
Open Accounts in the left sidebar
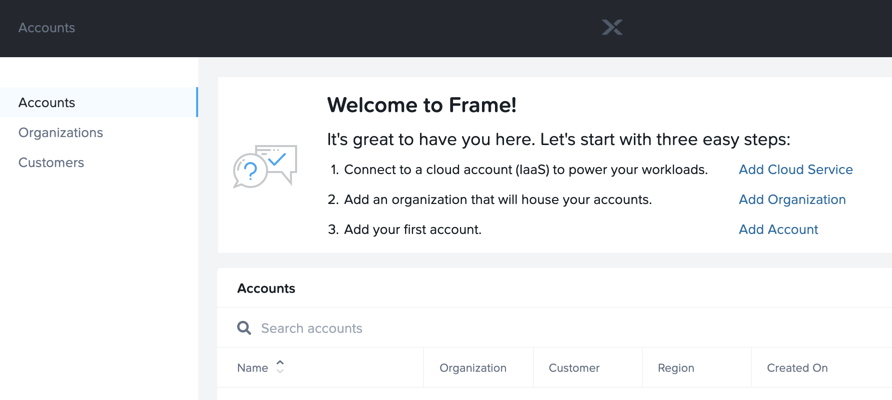pyautogui.click(x=47, y=102)
